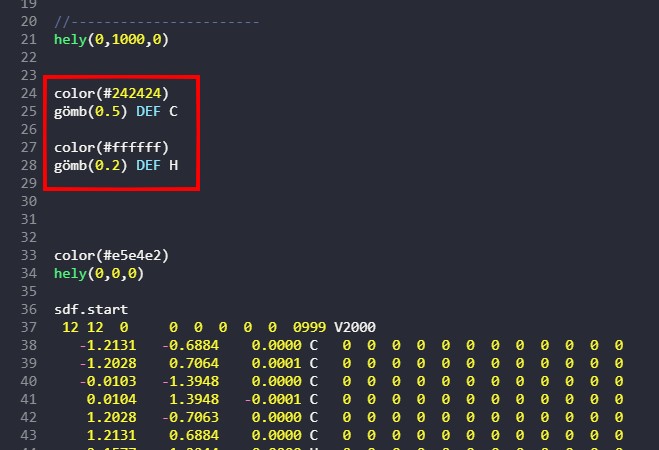The image size is (659, 450).
Task: Click line number 43 in the gutter
Action: click(x=28, y=435)
